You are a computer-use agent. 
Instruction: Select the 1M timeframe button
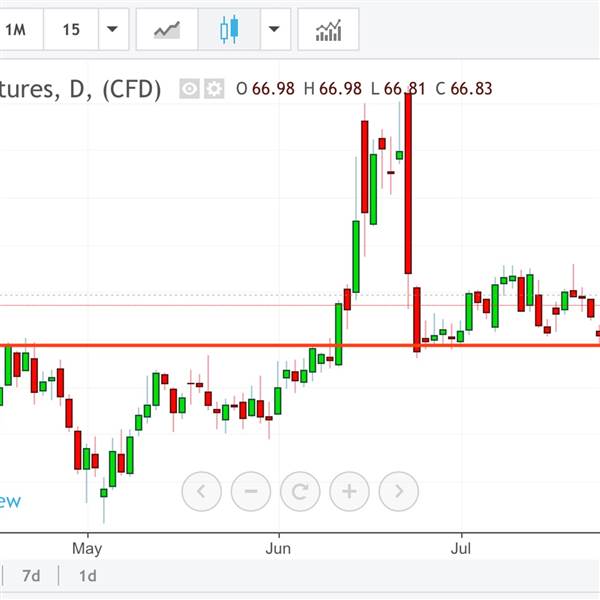pos(19,29)
